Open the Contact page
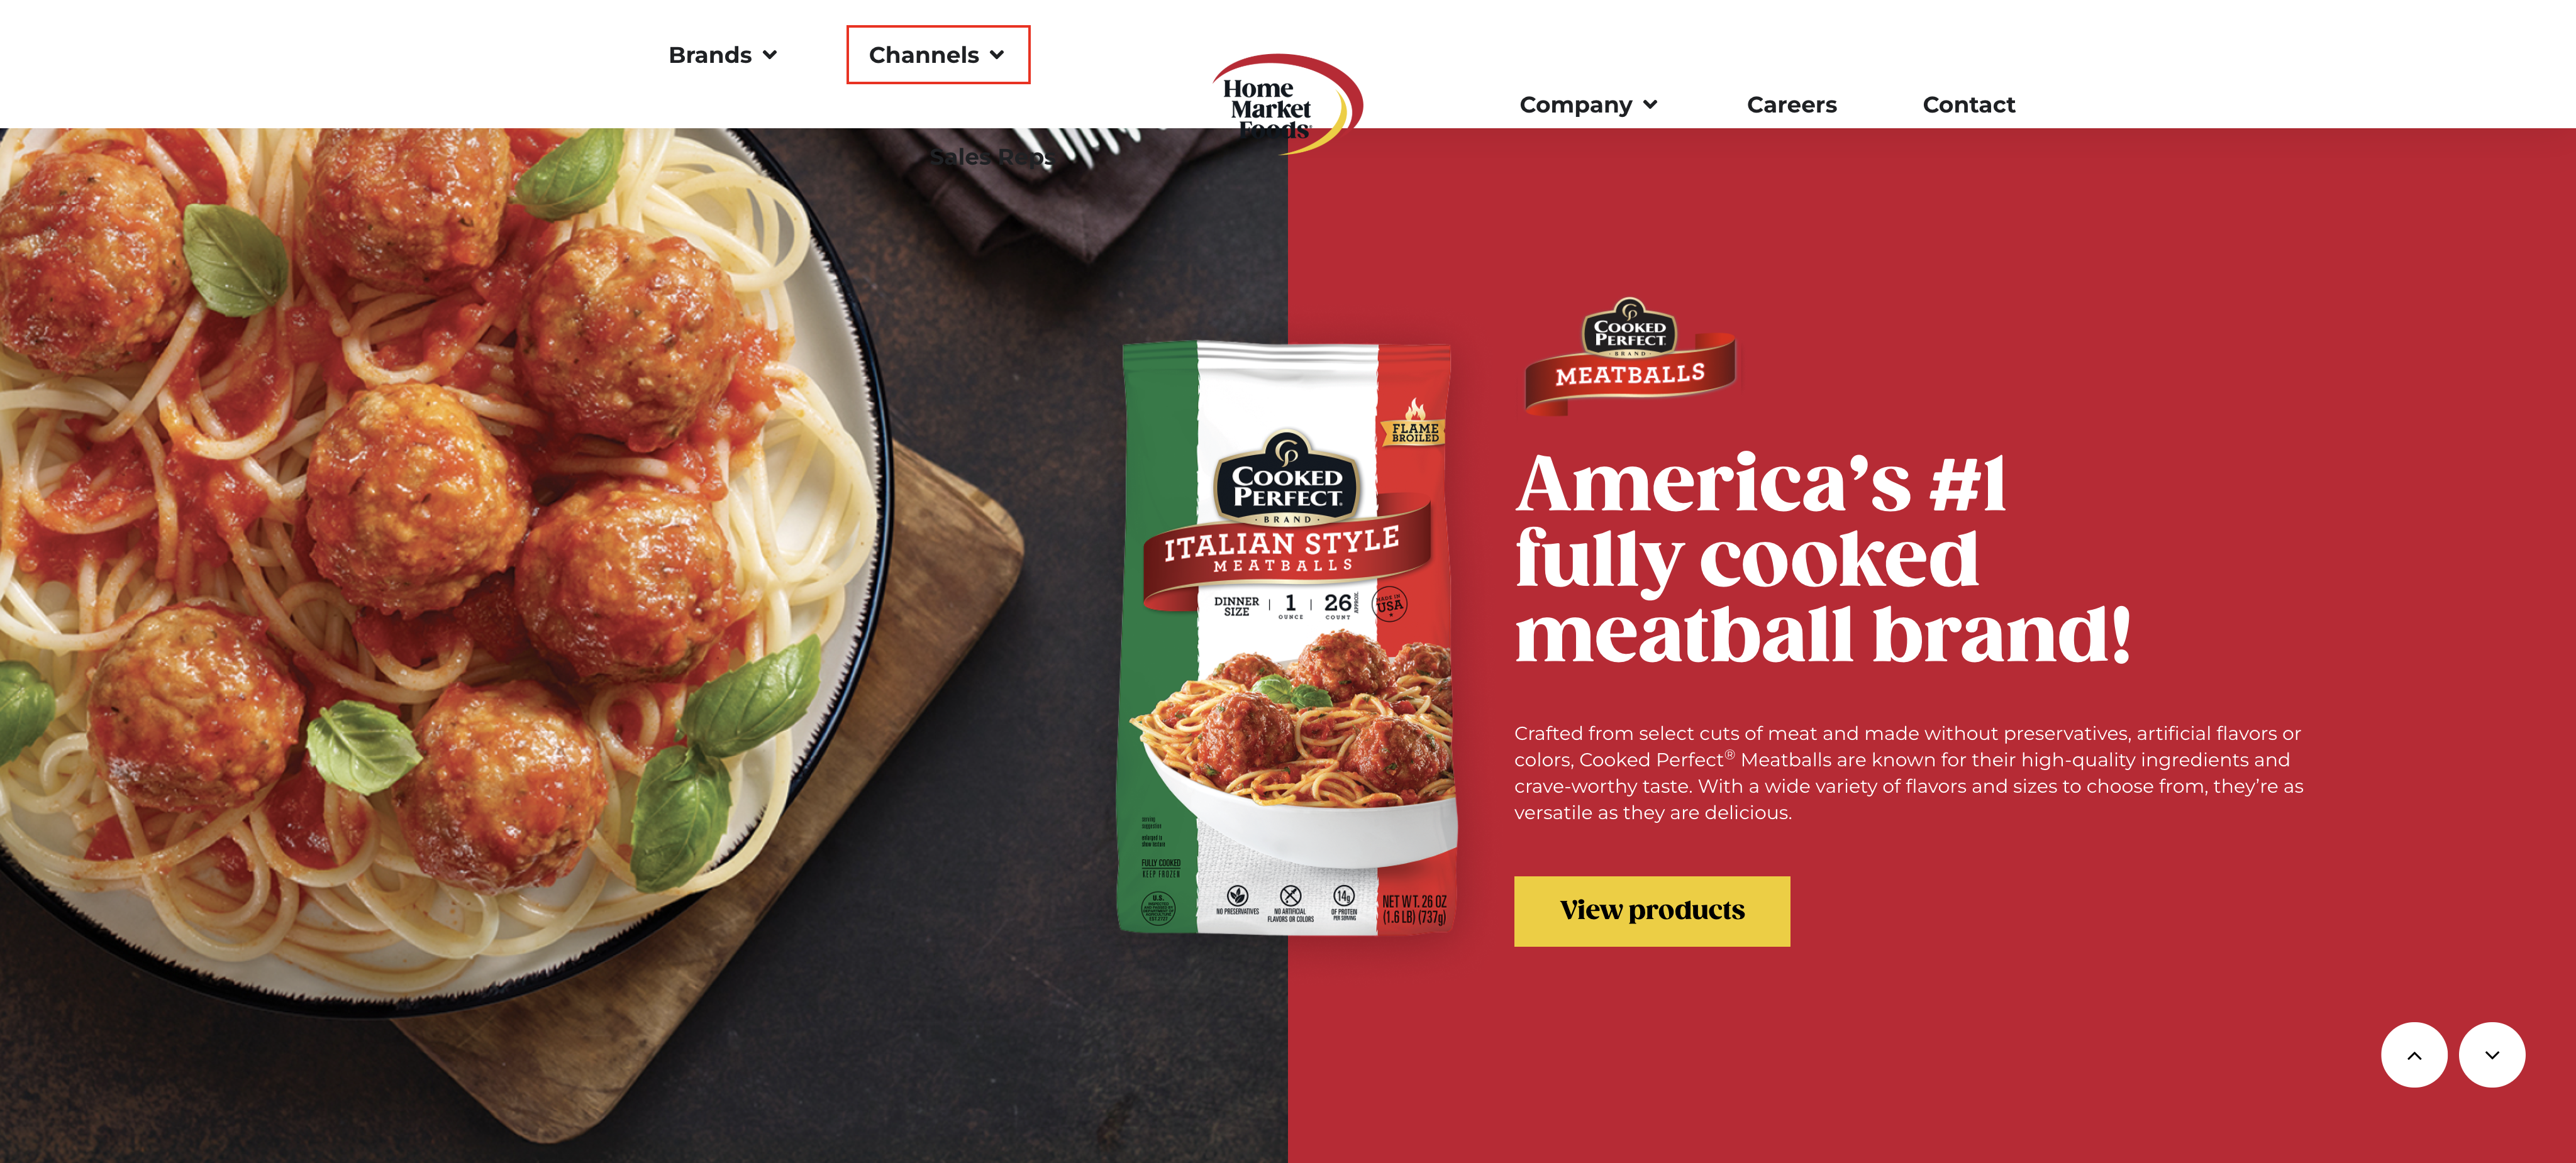Screen dimensions: 2576x1163 click(1968, 105)
